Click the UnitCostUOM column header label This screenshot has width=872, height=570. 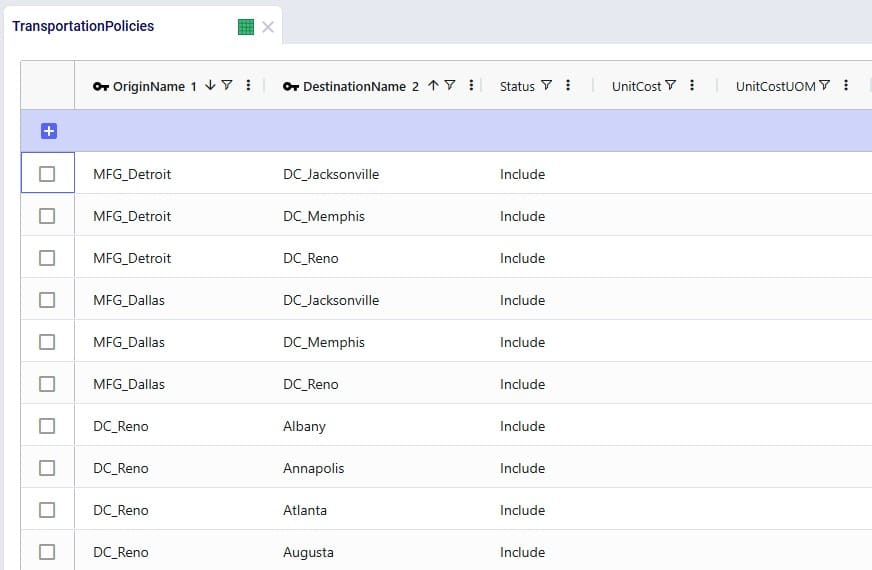click(775, 86)
